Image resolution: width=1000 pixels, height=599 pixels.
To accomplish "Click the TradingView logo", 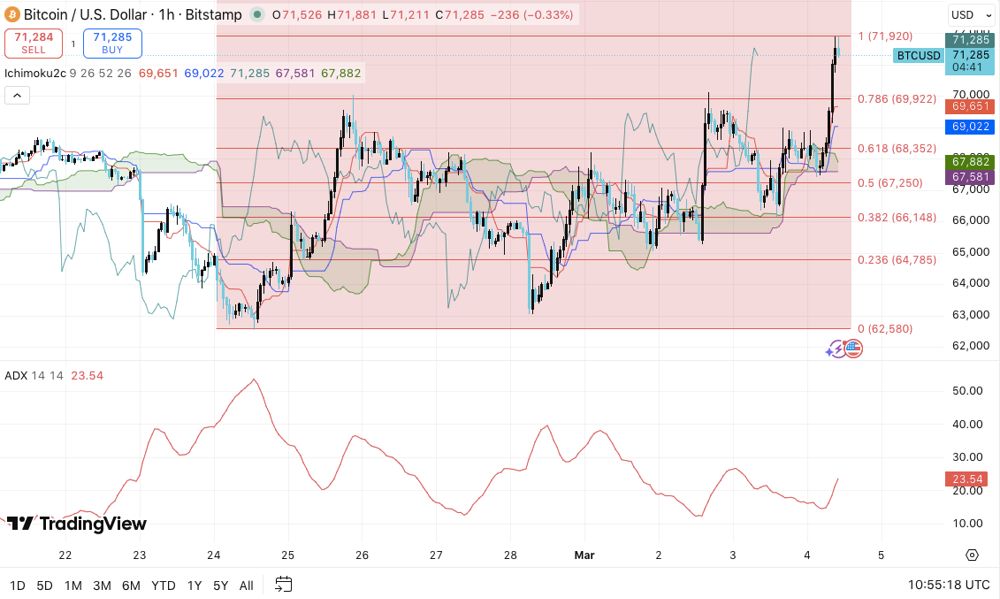I will [77, 524].
